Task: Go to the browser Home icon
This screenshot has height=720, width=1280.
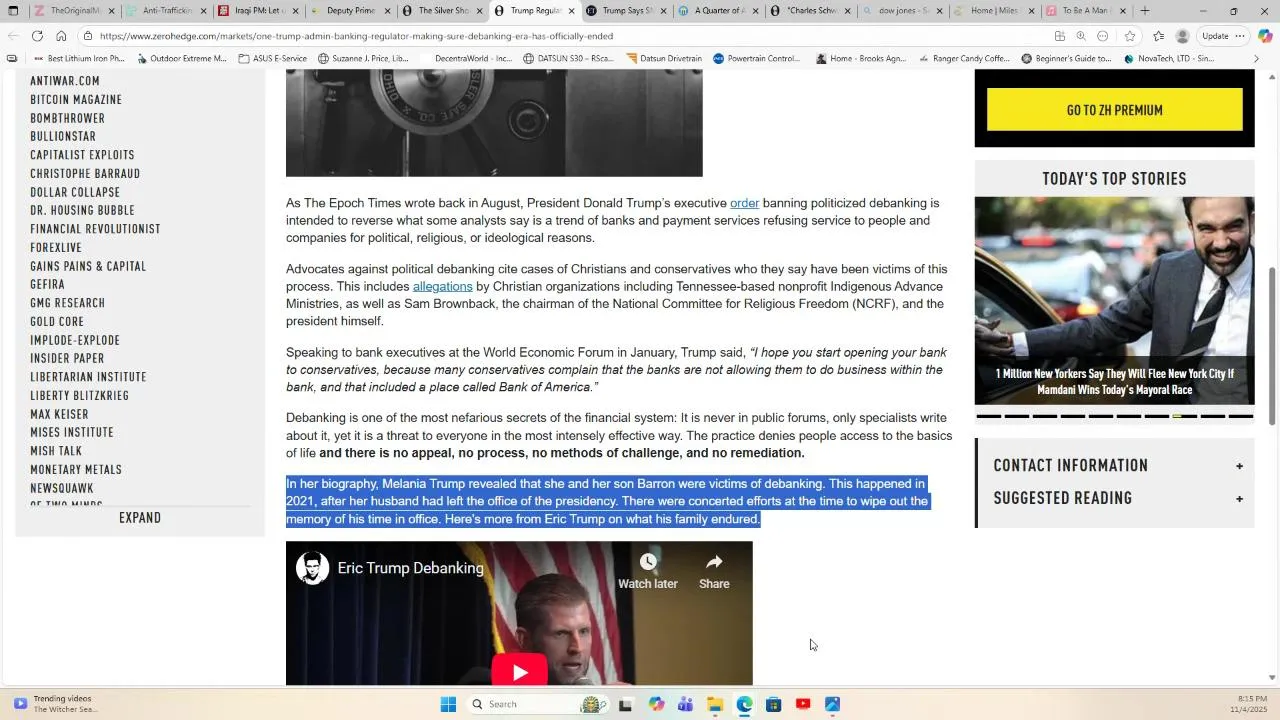Action: (61, 36)
